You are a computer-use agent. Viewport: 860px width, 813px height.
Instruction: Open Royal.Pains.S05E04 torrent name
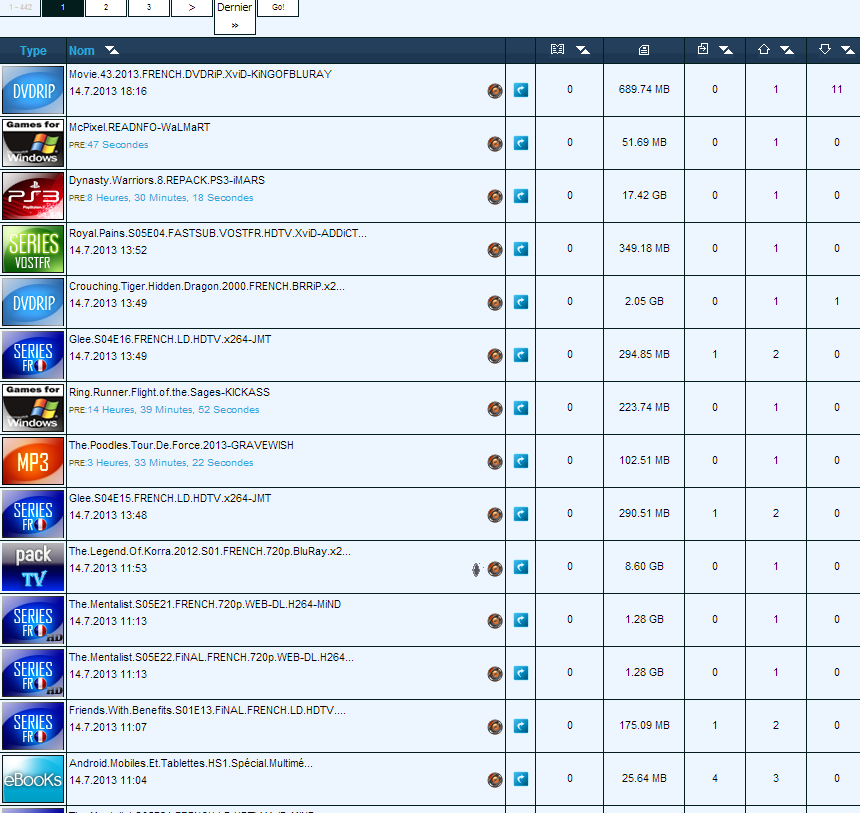[218, 233]
